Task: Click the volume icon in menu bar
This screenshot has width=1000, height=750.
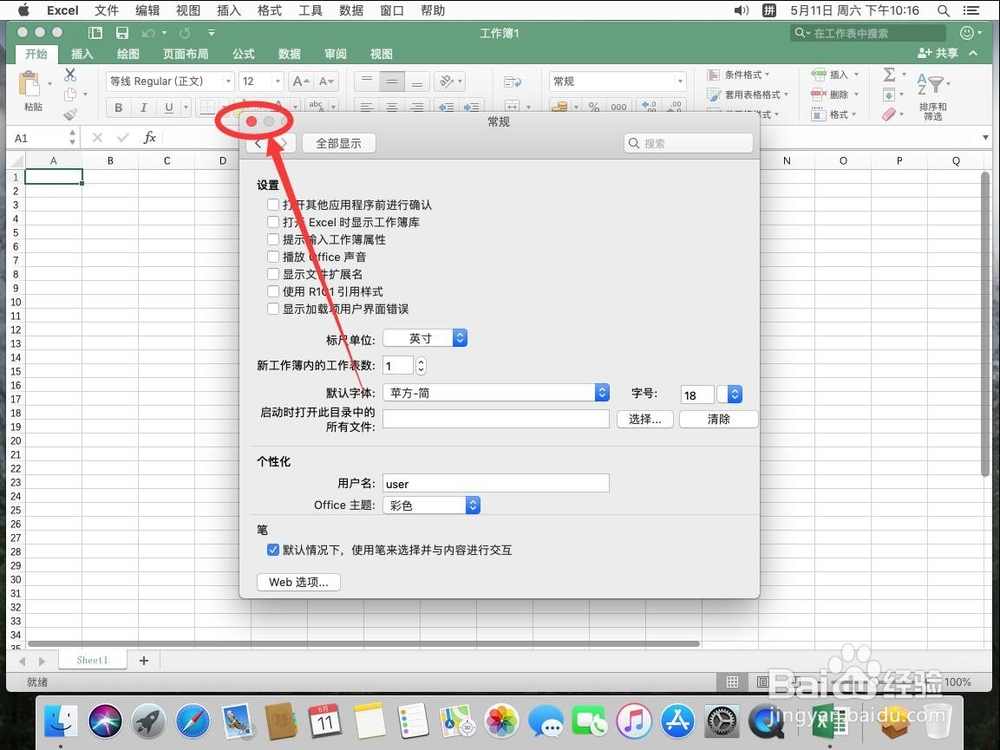Action: pos(741,10)
